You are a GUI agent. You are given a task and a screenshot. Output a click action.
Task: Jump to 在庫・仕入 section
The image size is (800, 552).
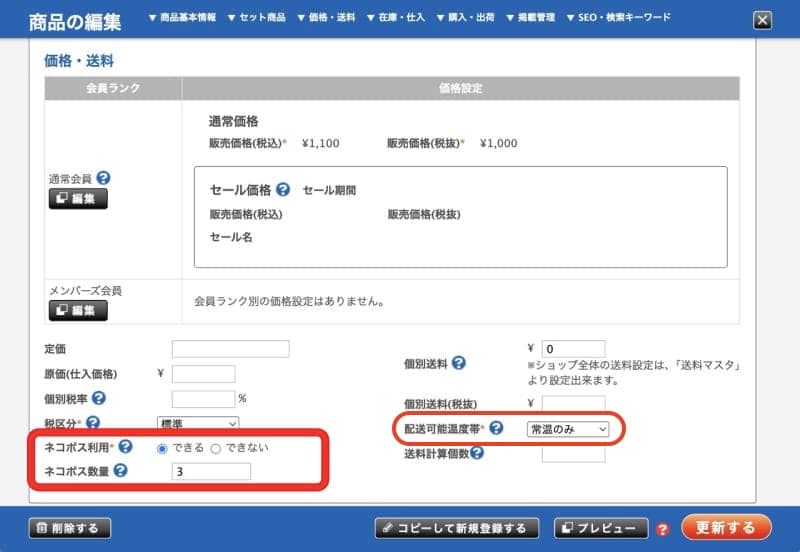pos(397,18)
